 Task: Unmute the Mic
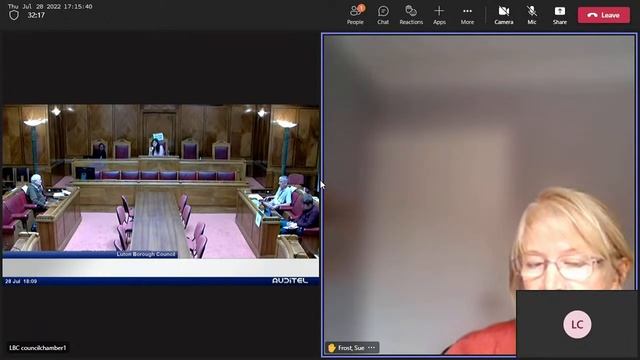point(531,15)
